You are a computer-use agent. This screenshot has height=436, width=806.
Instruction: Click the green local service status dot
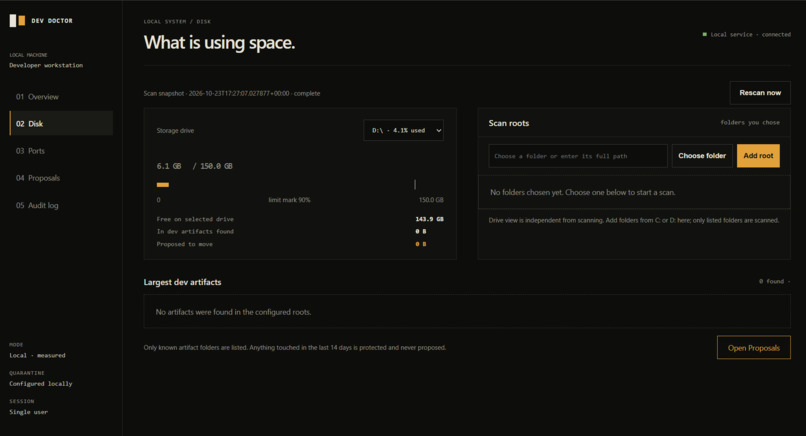(x=705, y=34)
